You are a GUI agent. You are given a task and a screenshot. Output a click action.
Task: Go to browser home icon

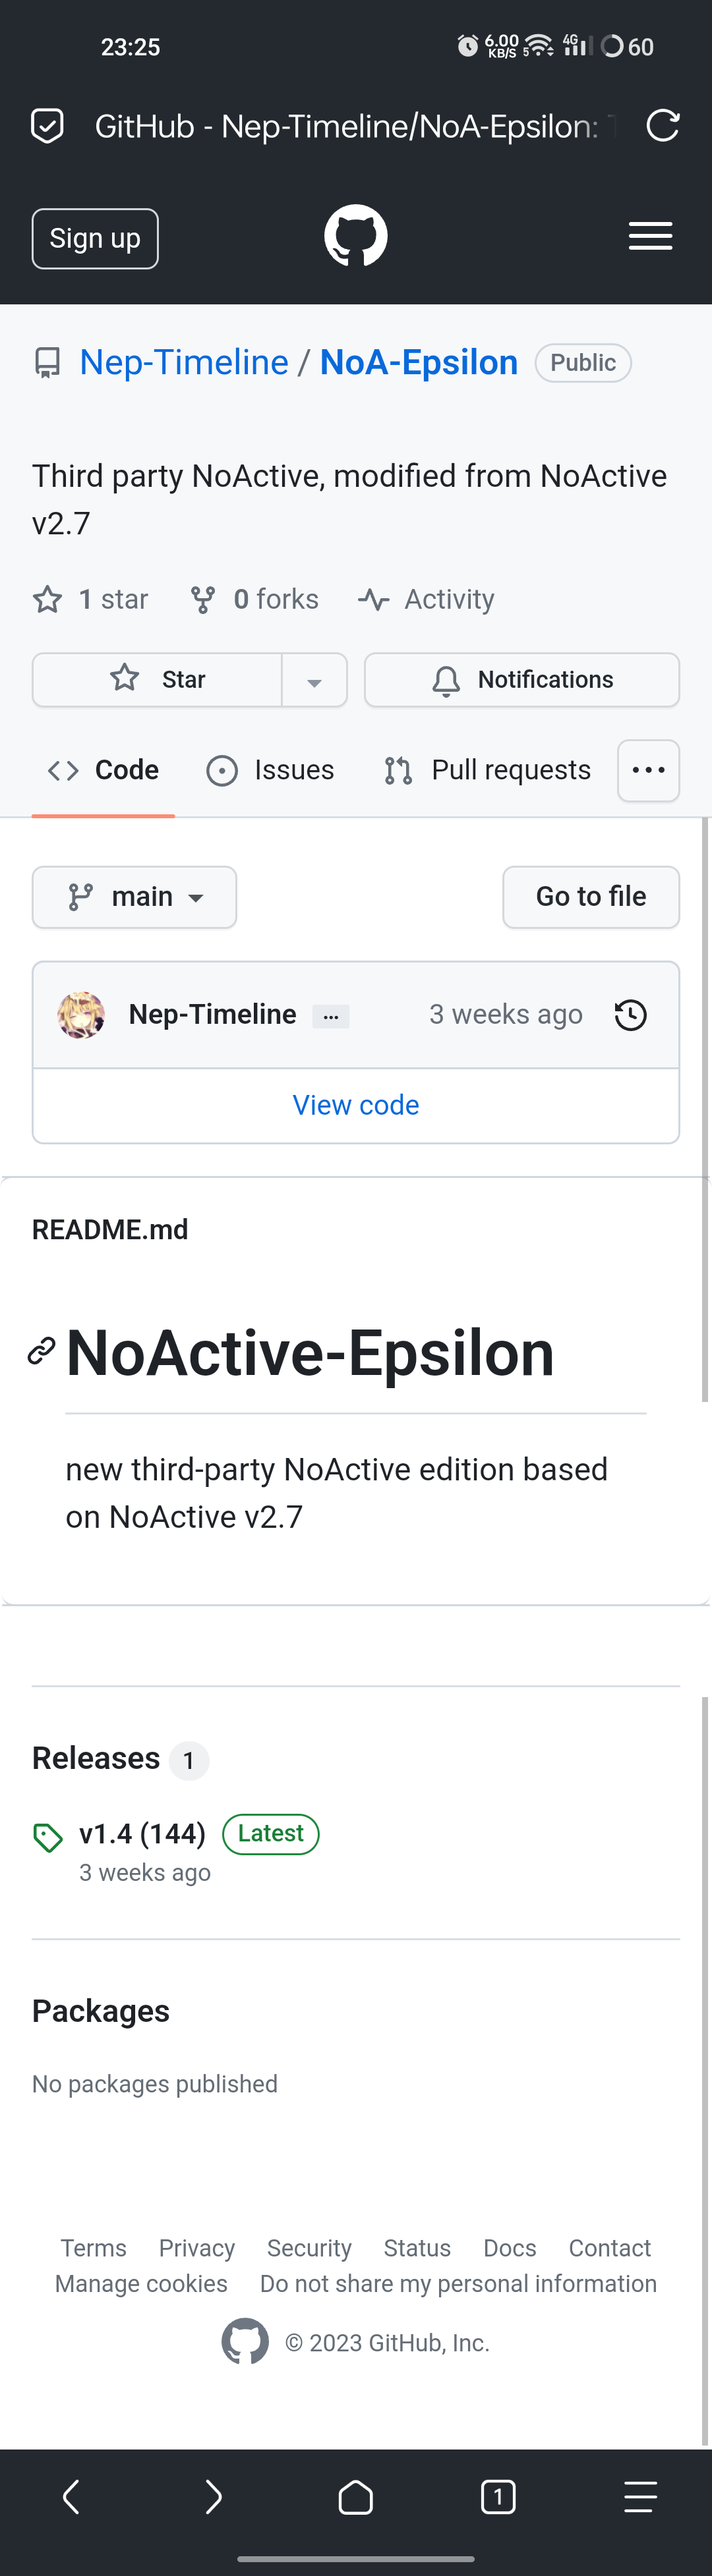(x=356, y=2497)
